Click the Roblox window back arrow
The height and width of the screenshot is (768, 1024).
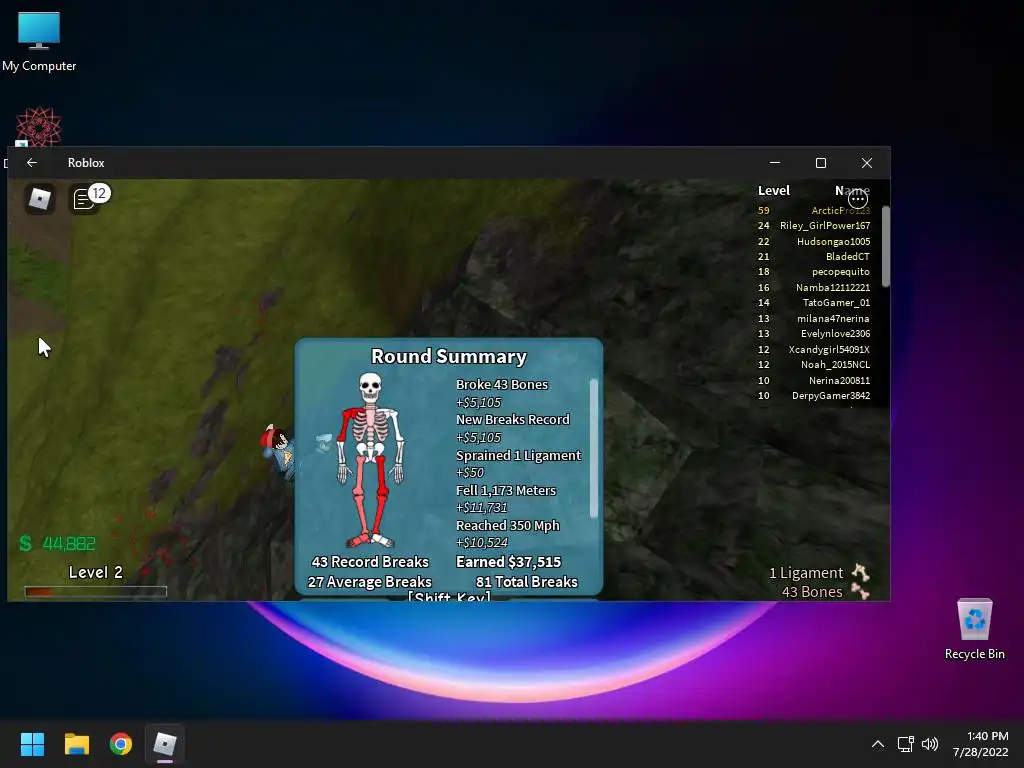(x=31, y=163)
